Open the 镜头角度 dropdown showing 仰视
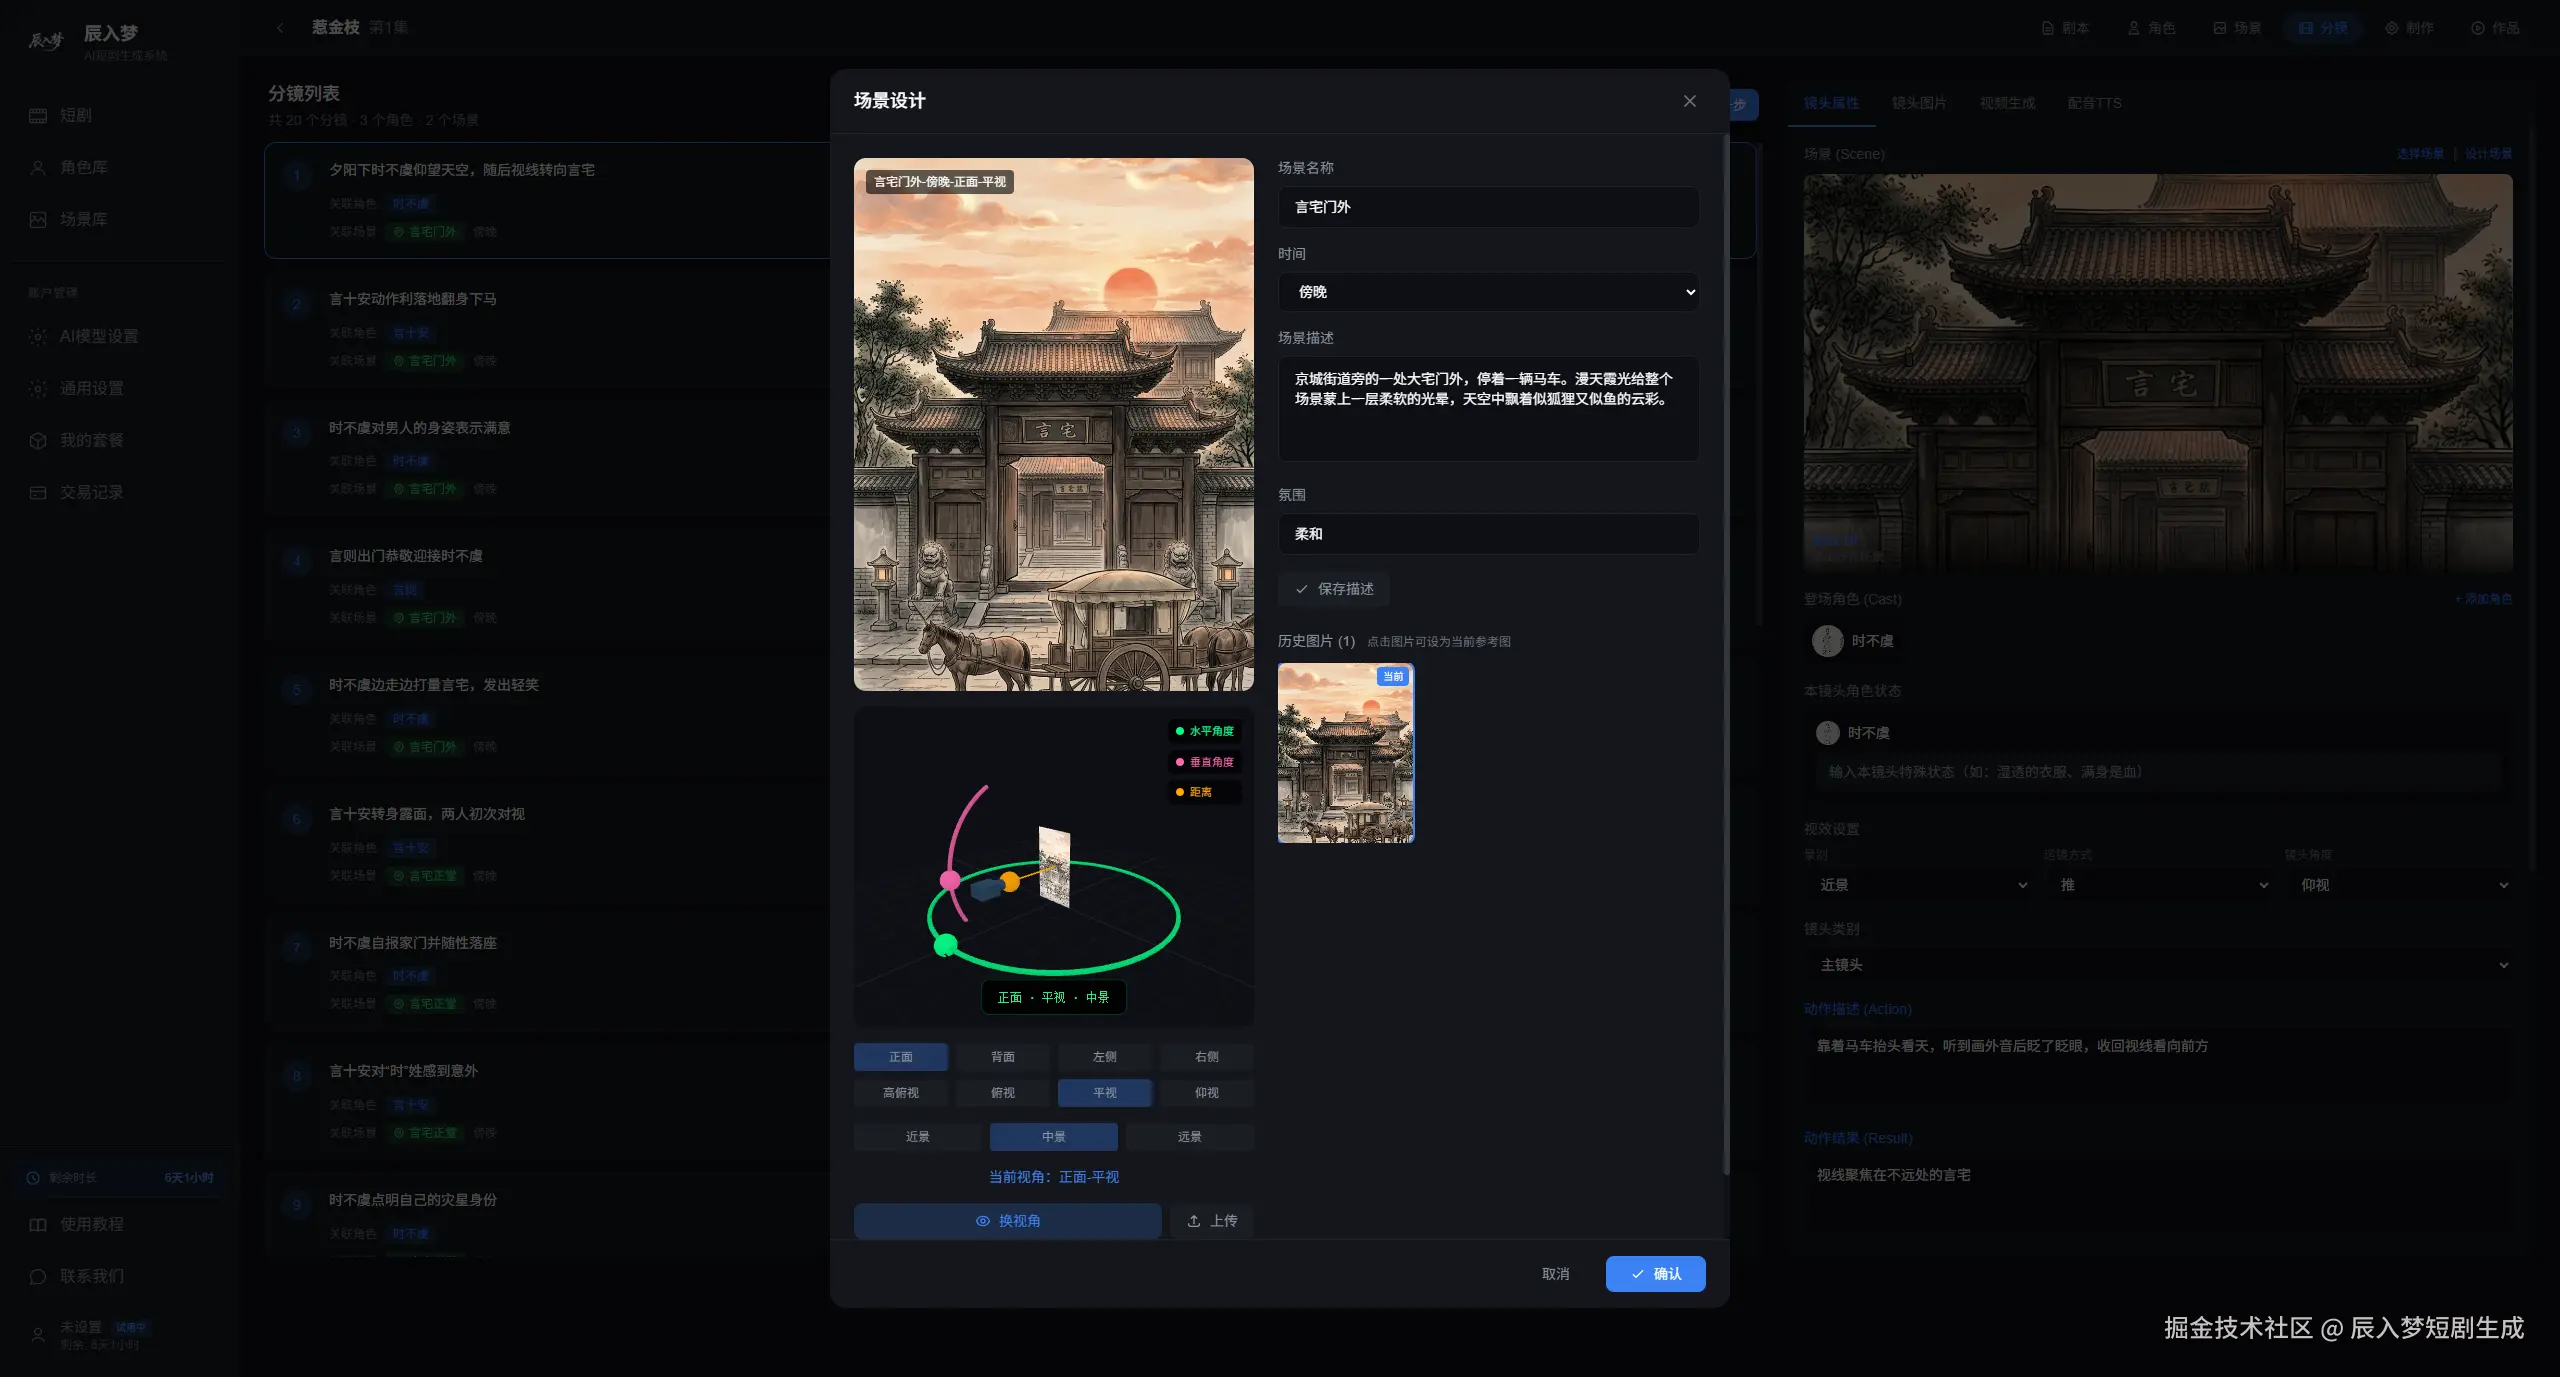This screenshot has height=1377, width=2560. point(2401,885)
